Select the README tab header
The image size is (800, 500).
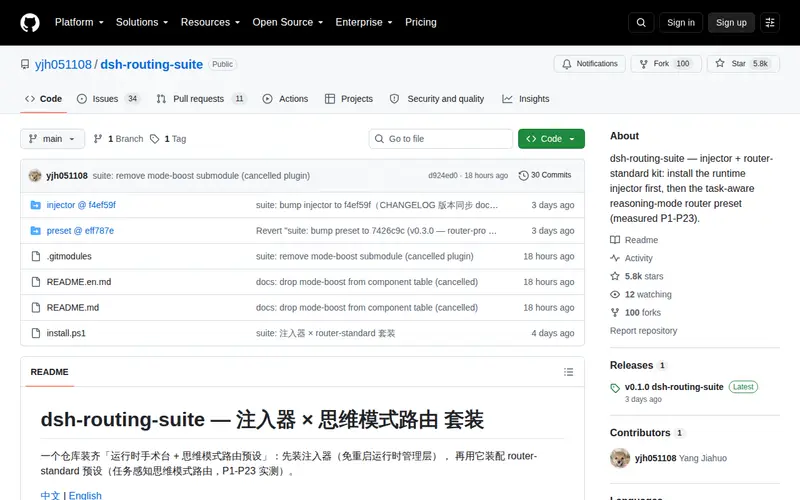tap(49, 372)
